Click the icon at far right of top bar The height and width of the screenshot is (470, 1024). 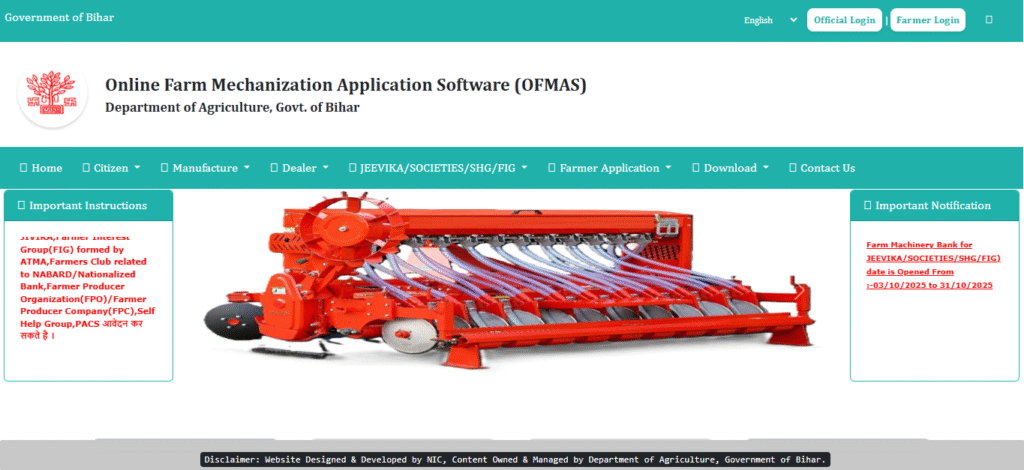coord(989,19)
